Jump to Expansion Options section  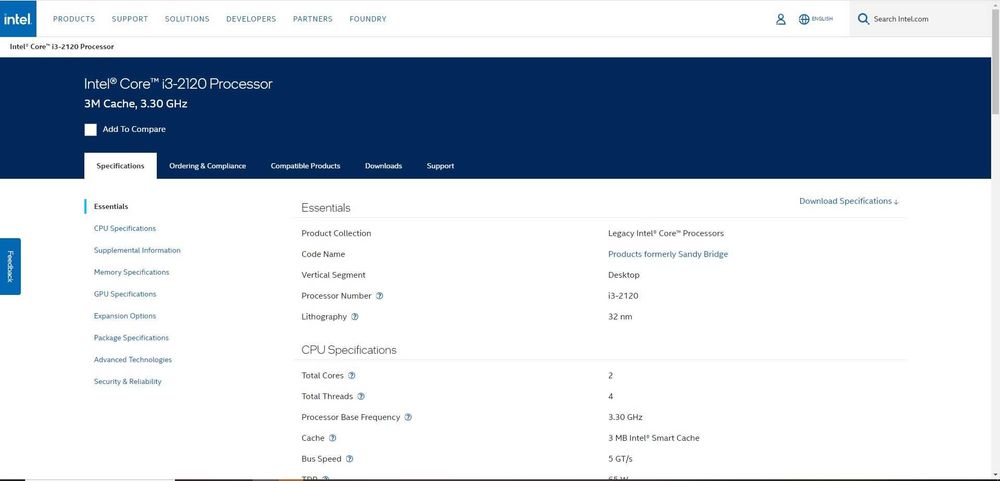click(x=125, y=316)
